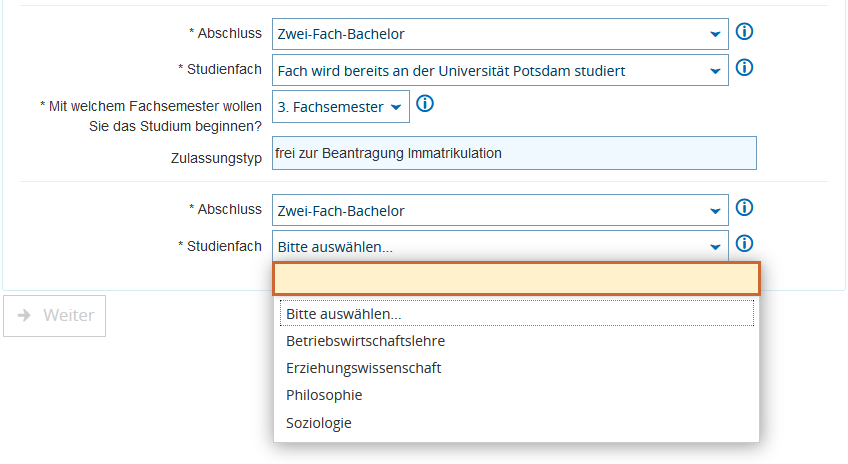
Task: Expand Studienfach dropdown showing 'Fach wird bereits'
Action: click(x=500, y=70)
